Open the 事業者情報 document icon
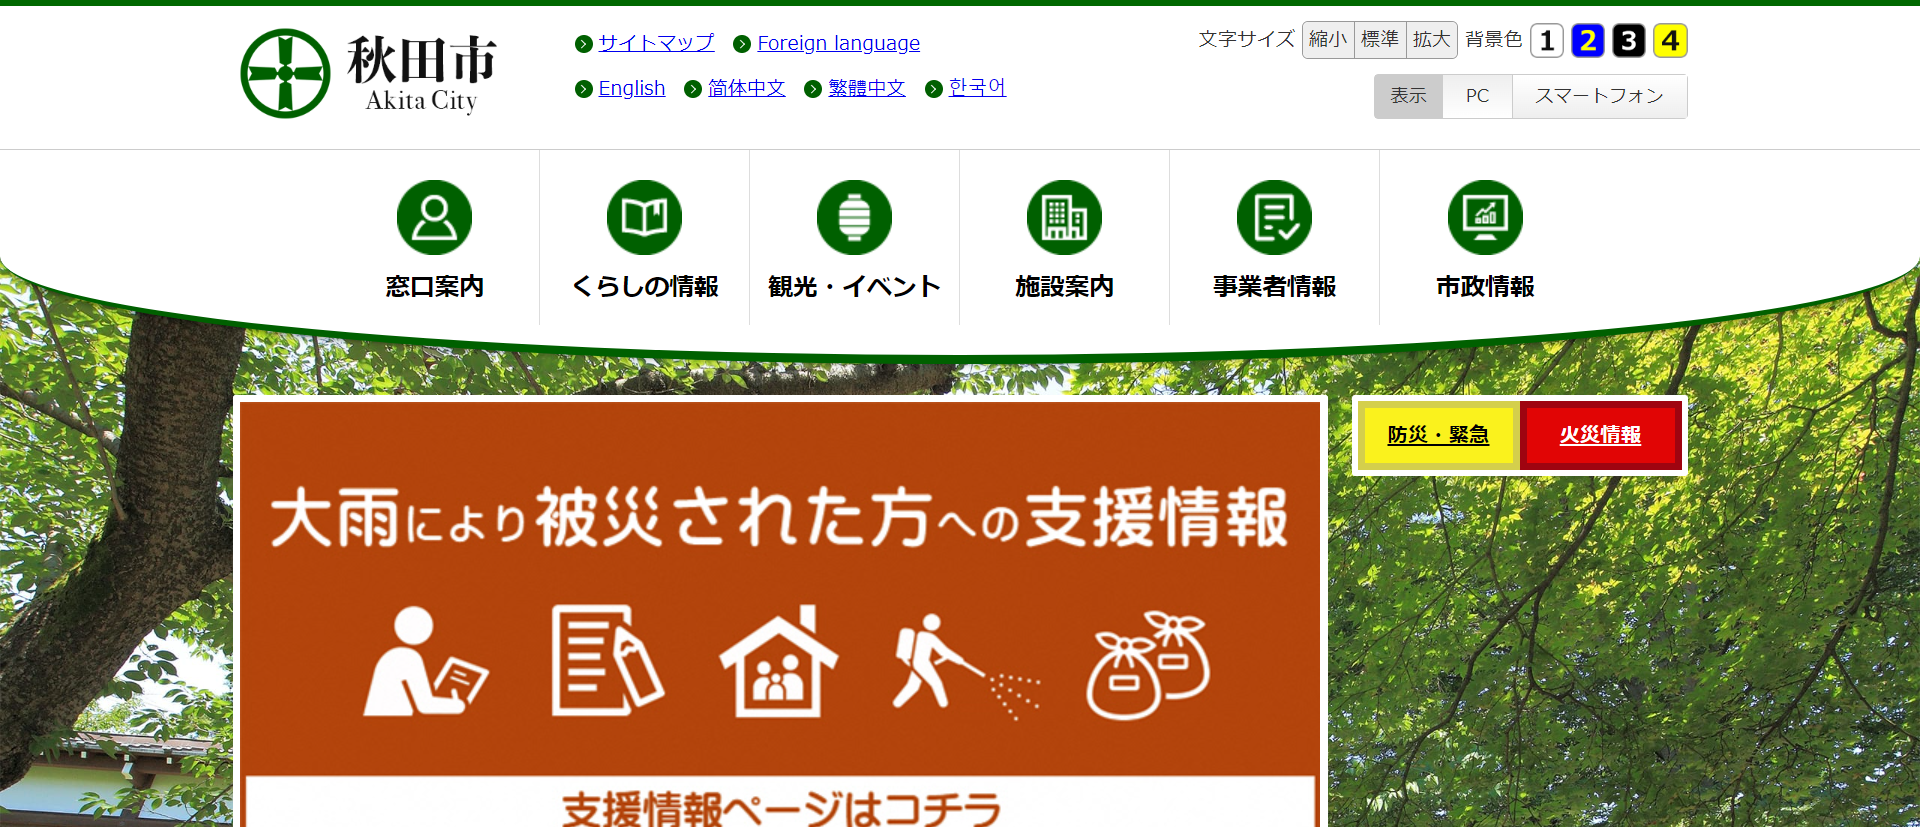This screenshot has height=827, width=1920. coord(1275,217)
